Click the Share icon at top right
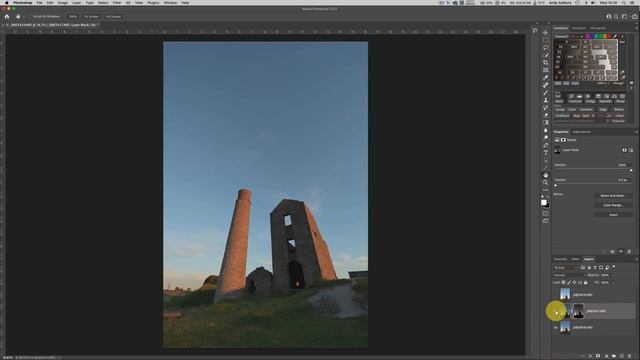The height and width of the screenshot is (360, 640). click(x=634, y=17)
